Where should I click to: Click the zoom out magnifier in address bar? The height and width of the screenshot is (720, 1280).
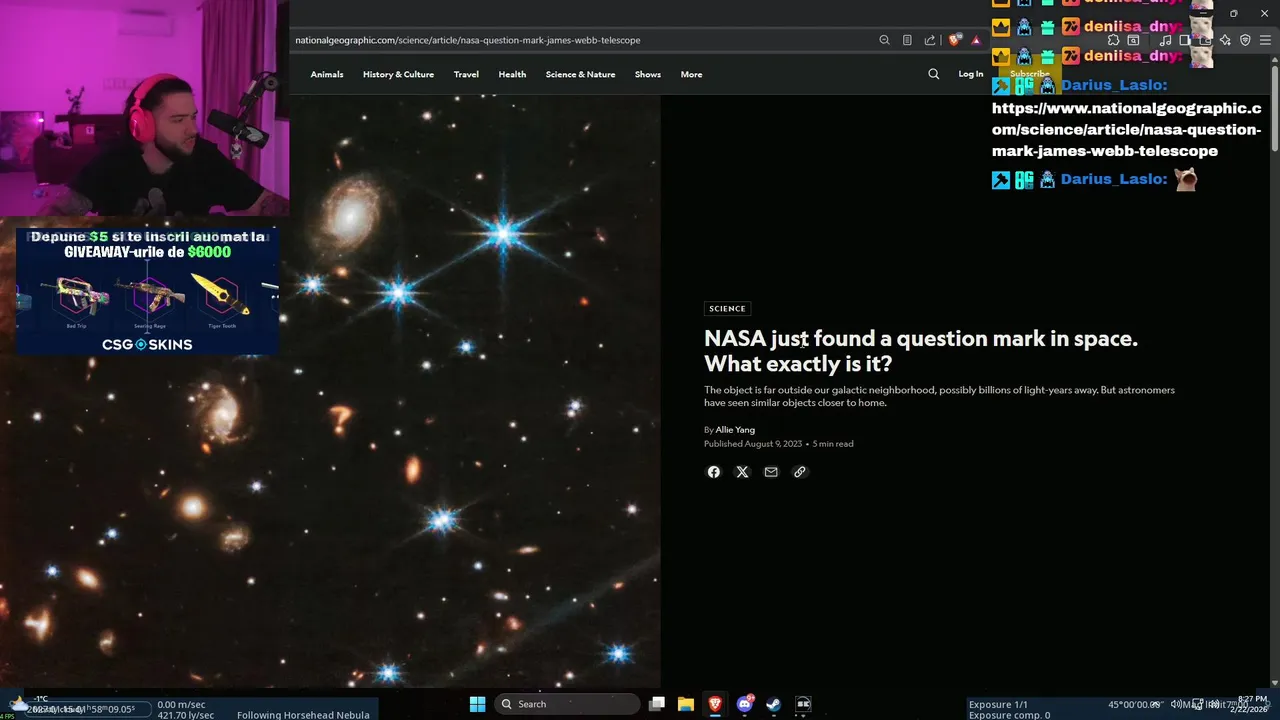point(884,40)
